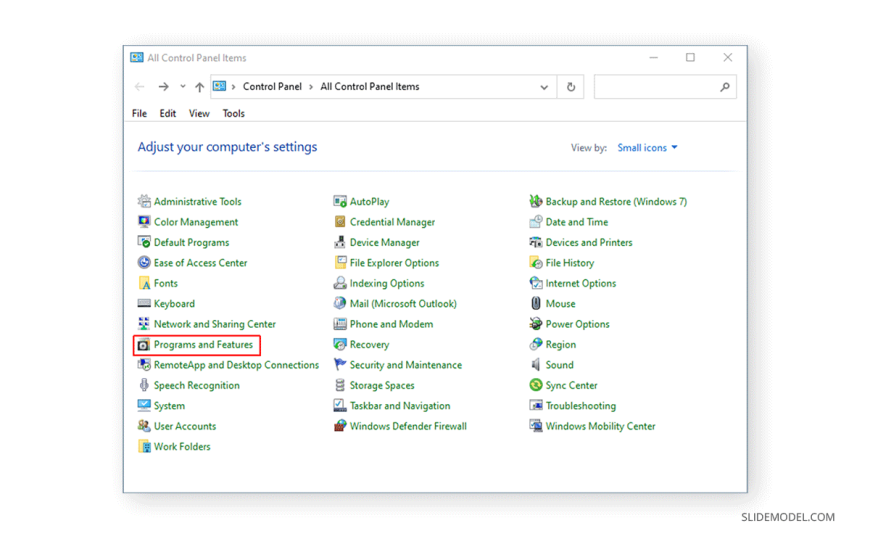Click the Default Programs icon
Image resolution: width=870 pixels, height=539 pixels.
point(144,242)
